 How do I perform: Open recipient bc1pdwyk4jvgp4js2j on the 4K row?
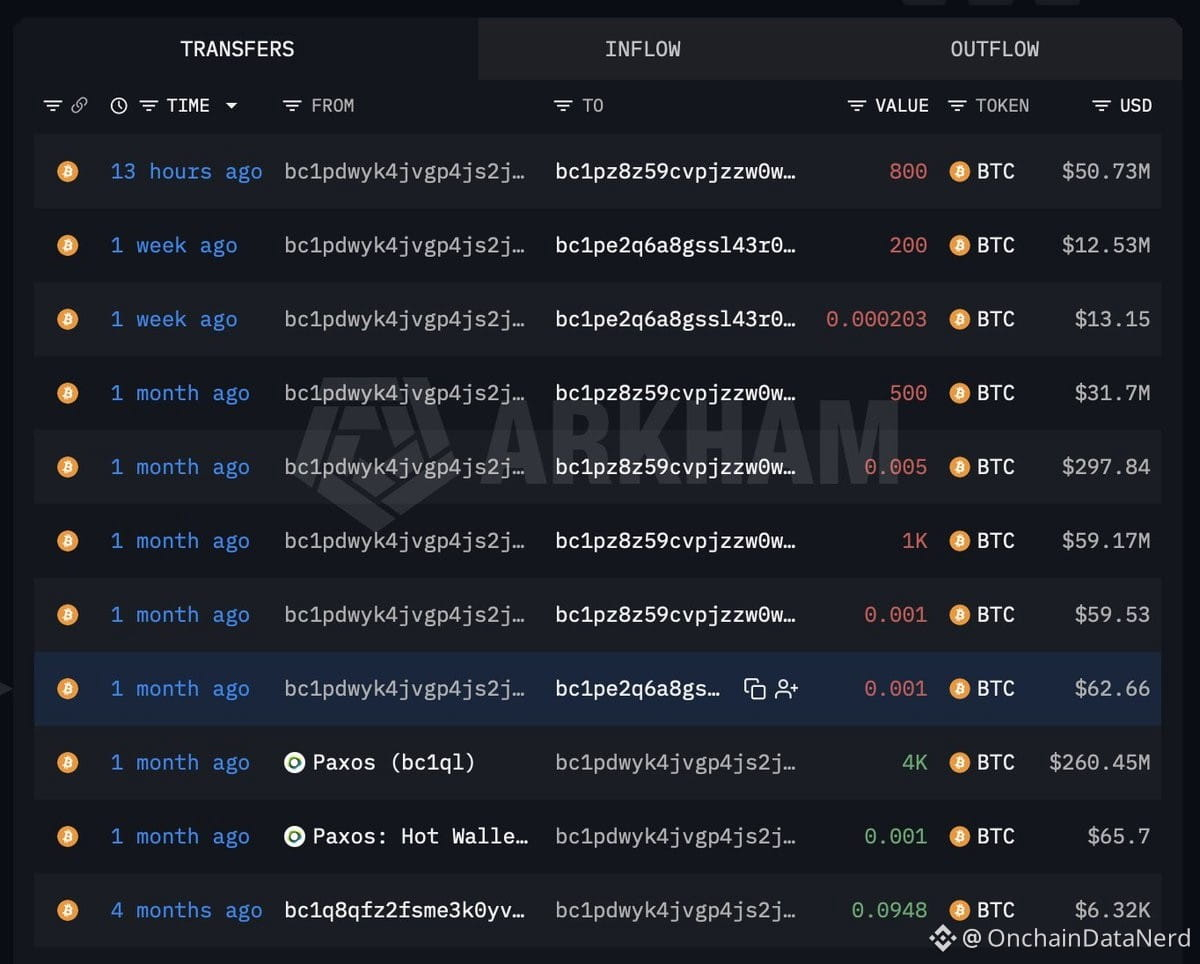pos(675,763)
